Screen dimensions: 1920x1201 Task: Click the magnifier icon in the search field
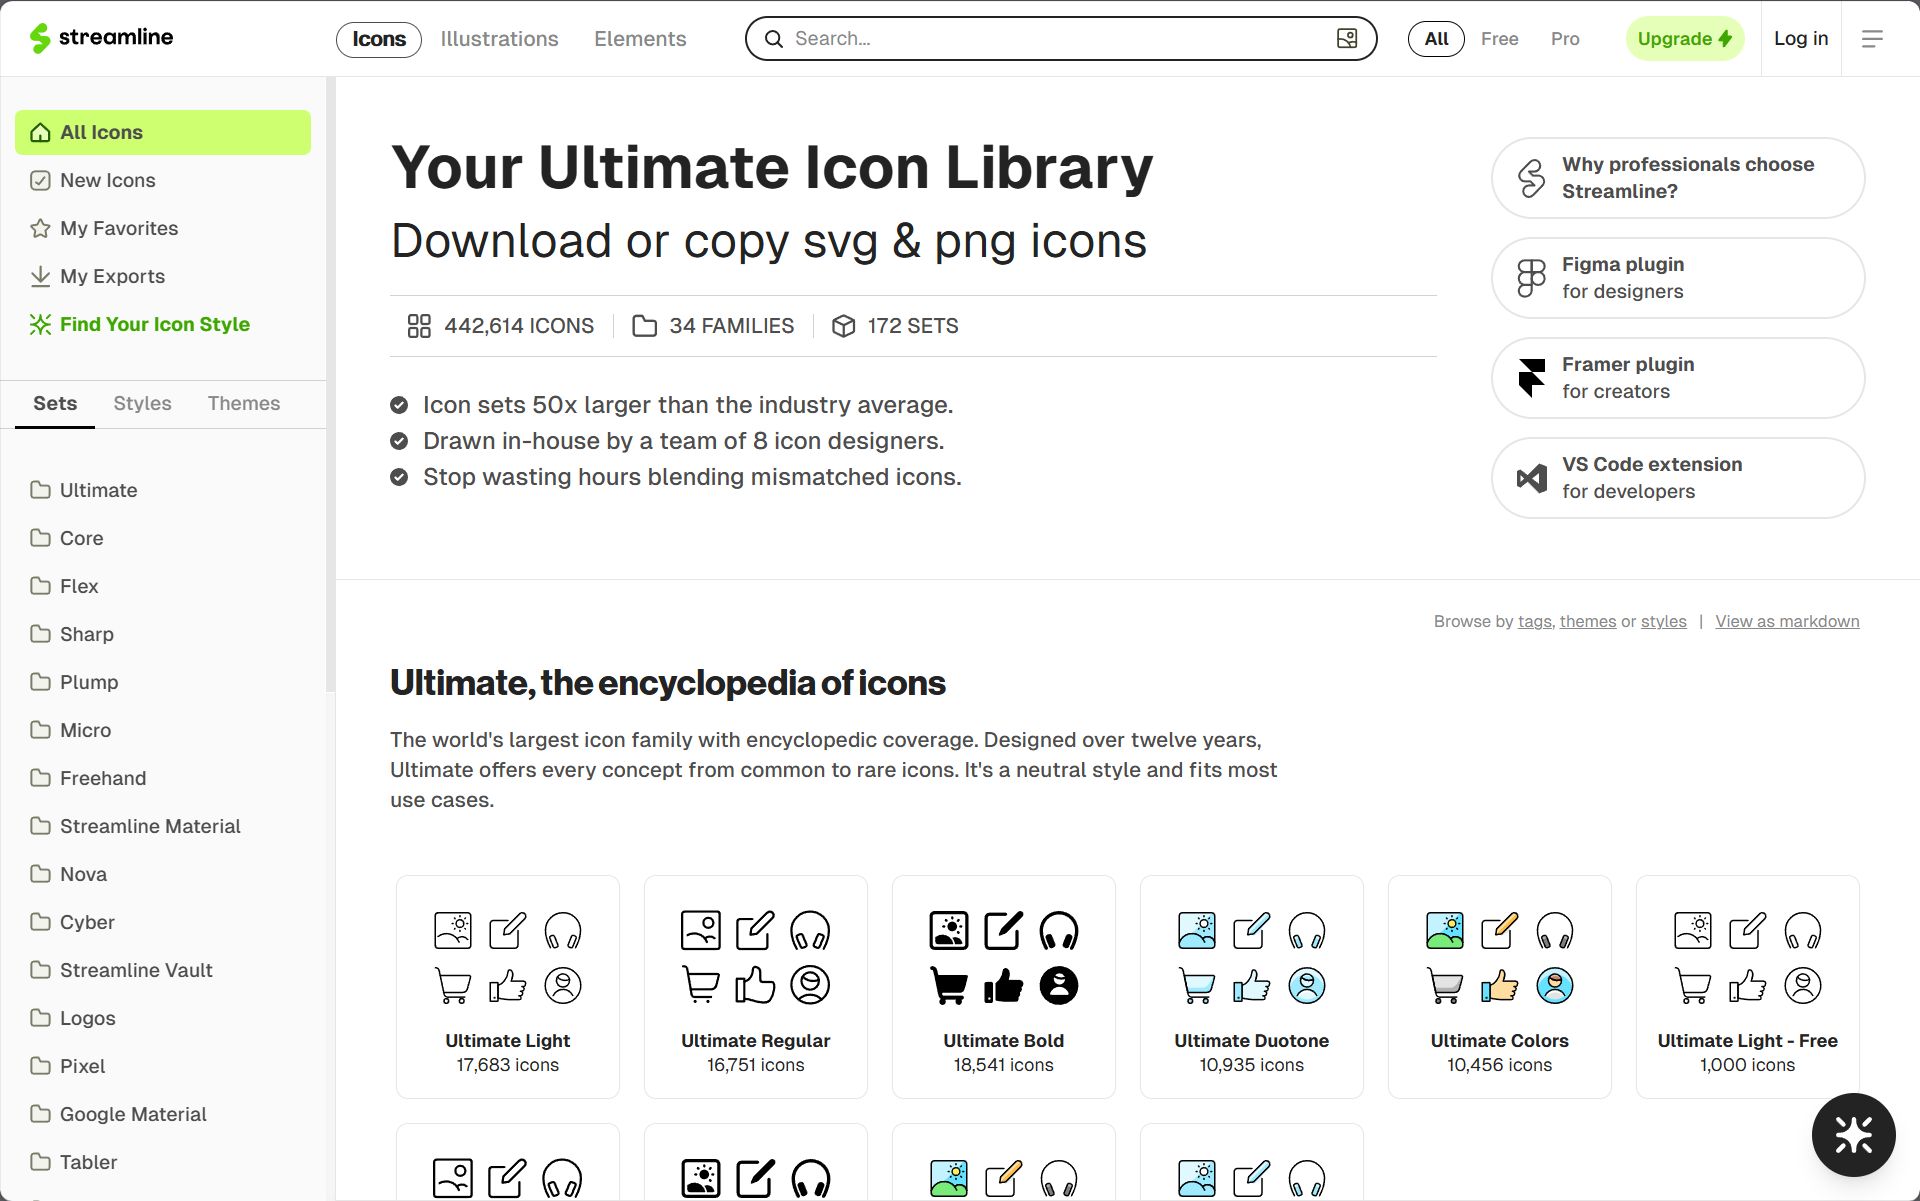pos(773,38)
